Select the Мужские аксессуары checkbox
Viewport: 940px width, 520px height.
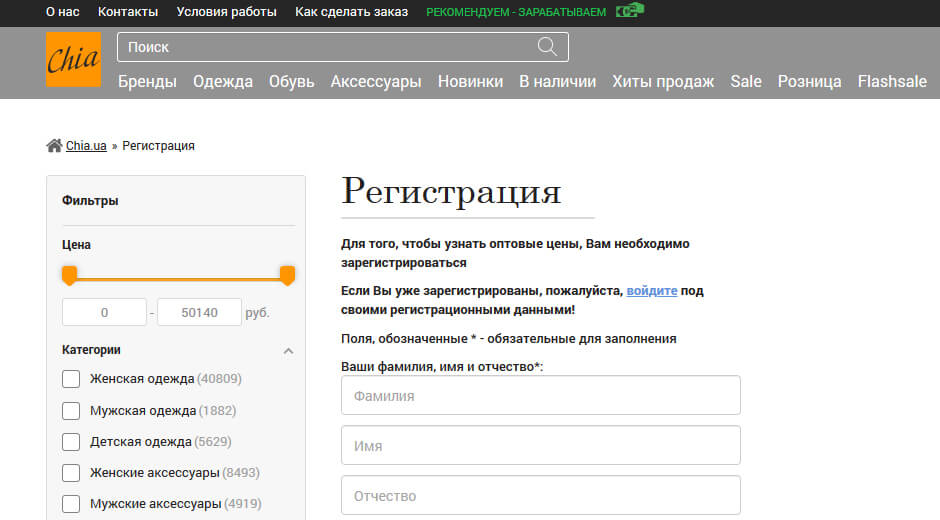pyautogui.click(x=71, y=504)
